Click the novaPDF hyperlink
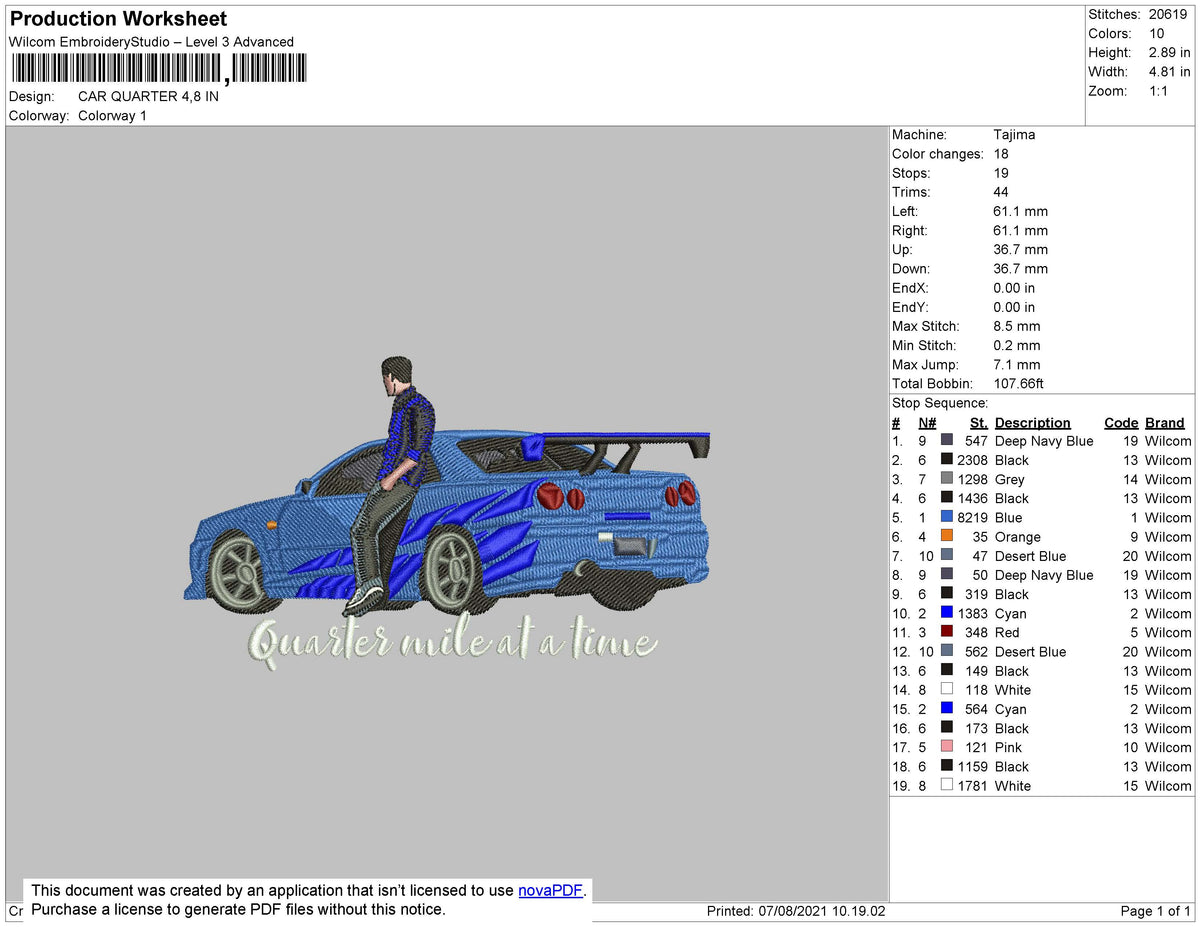This screenshot has width=1200, height=927. coord(550,890)
